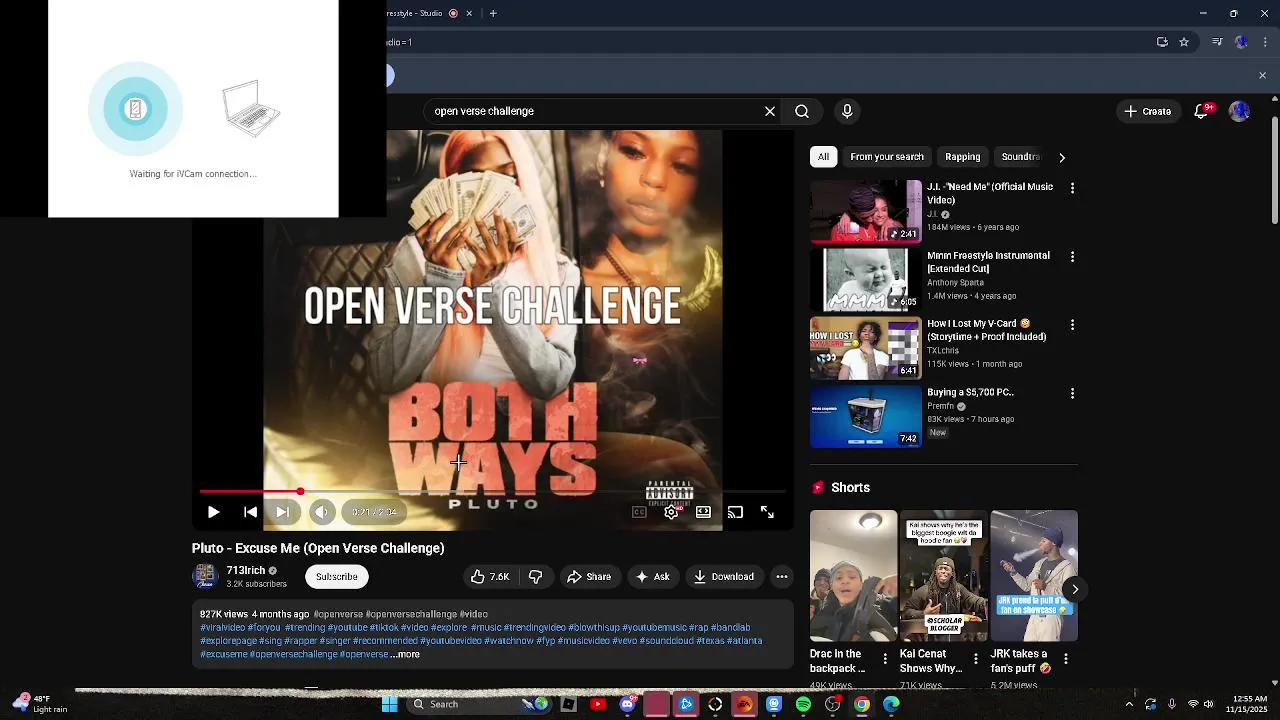Open the player settings gear
Viewport: 1280px width, 720px height.
671,512
